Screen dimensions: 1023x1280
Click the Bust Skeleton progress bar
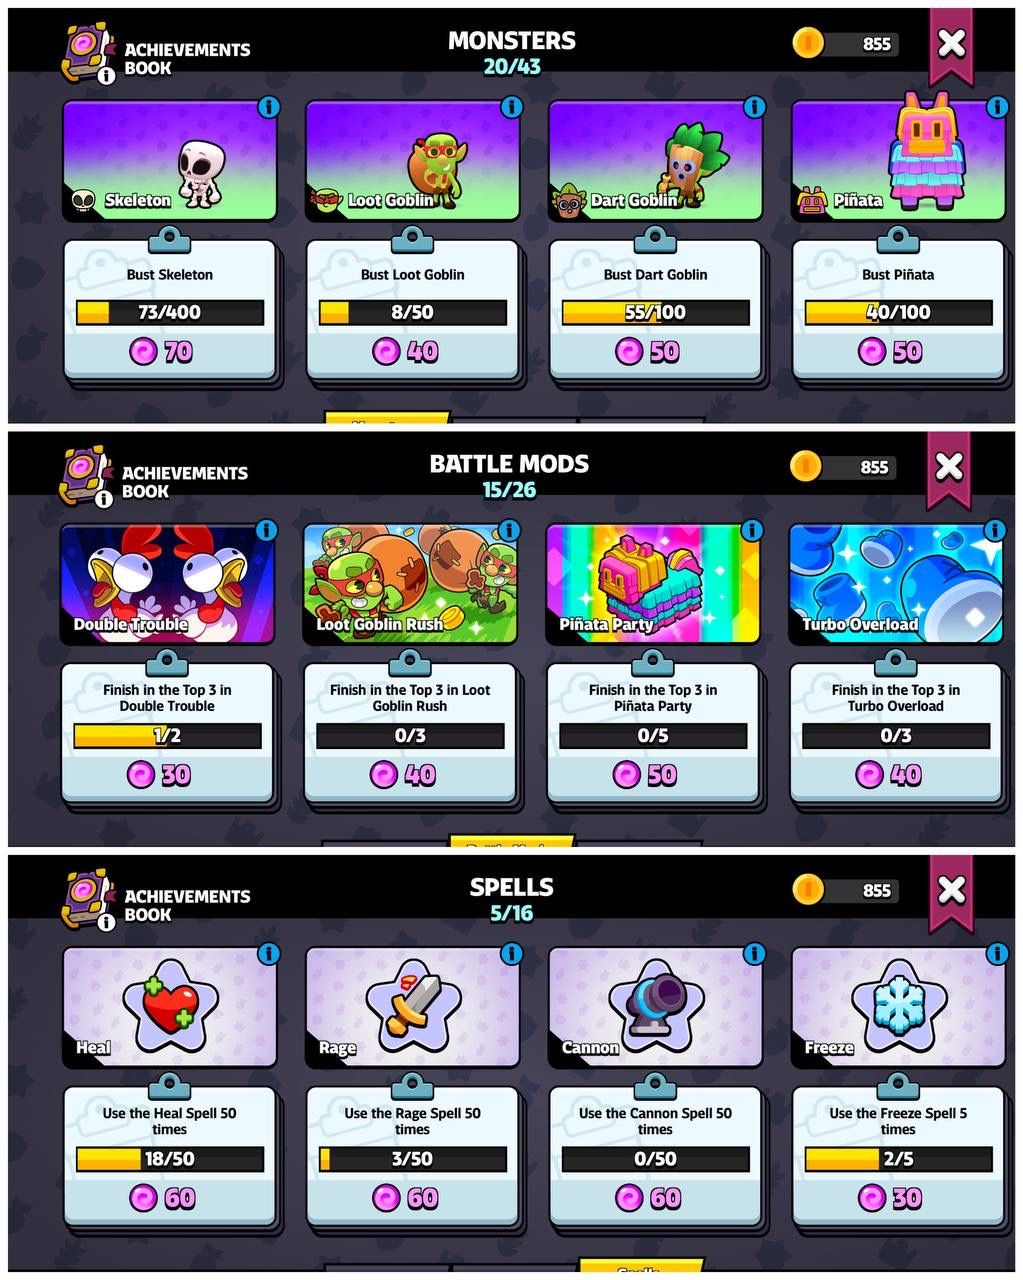(170, 312)
